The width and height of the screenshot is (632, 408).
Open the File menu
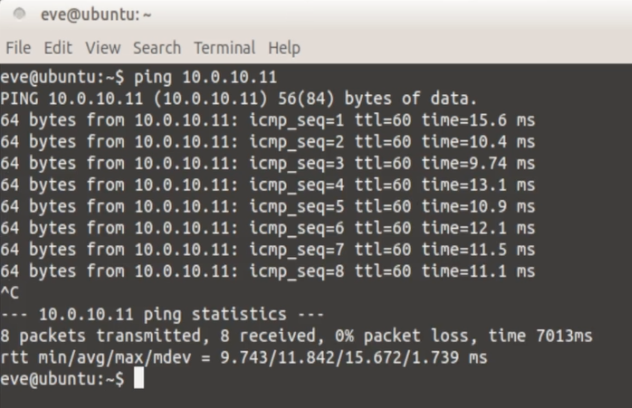[x=18, y=47]
